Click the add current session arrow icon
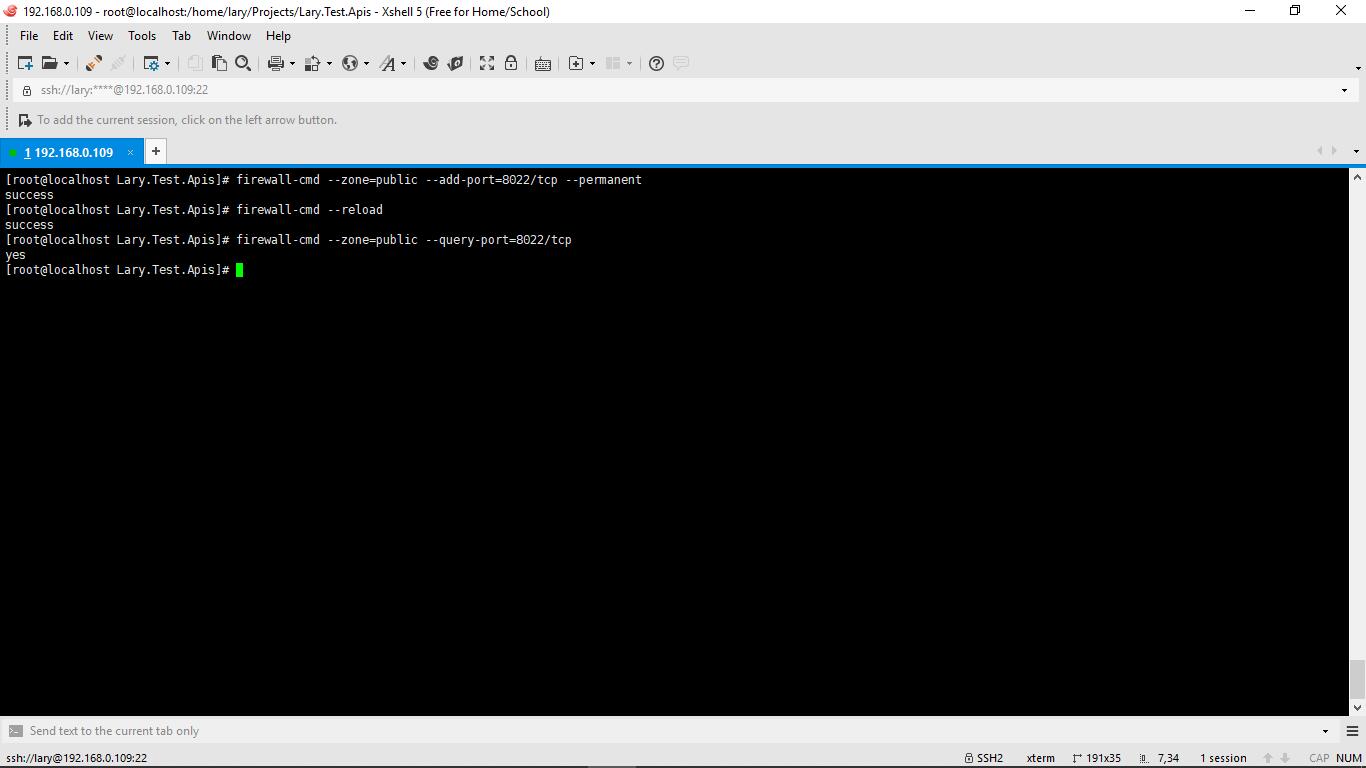 25,120
